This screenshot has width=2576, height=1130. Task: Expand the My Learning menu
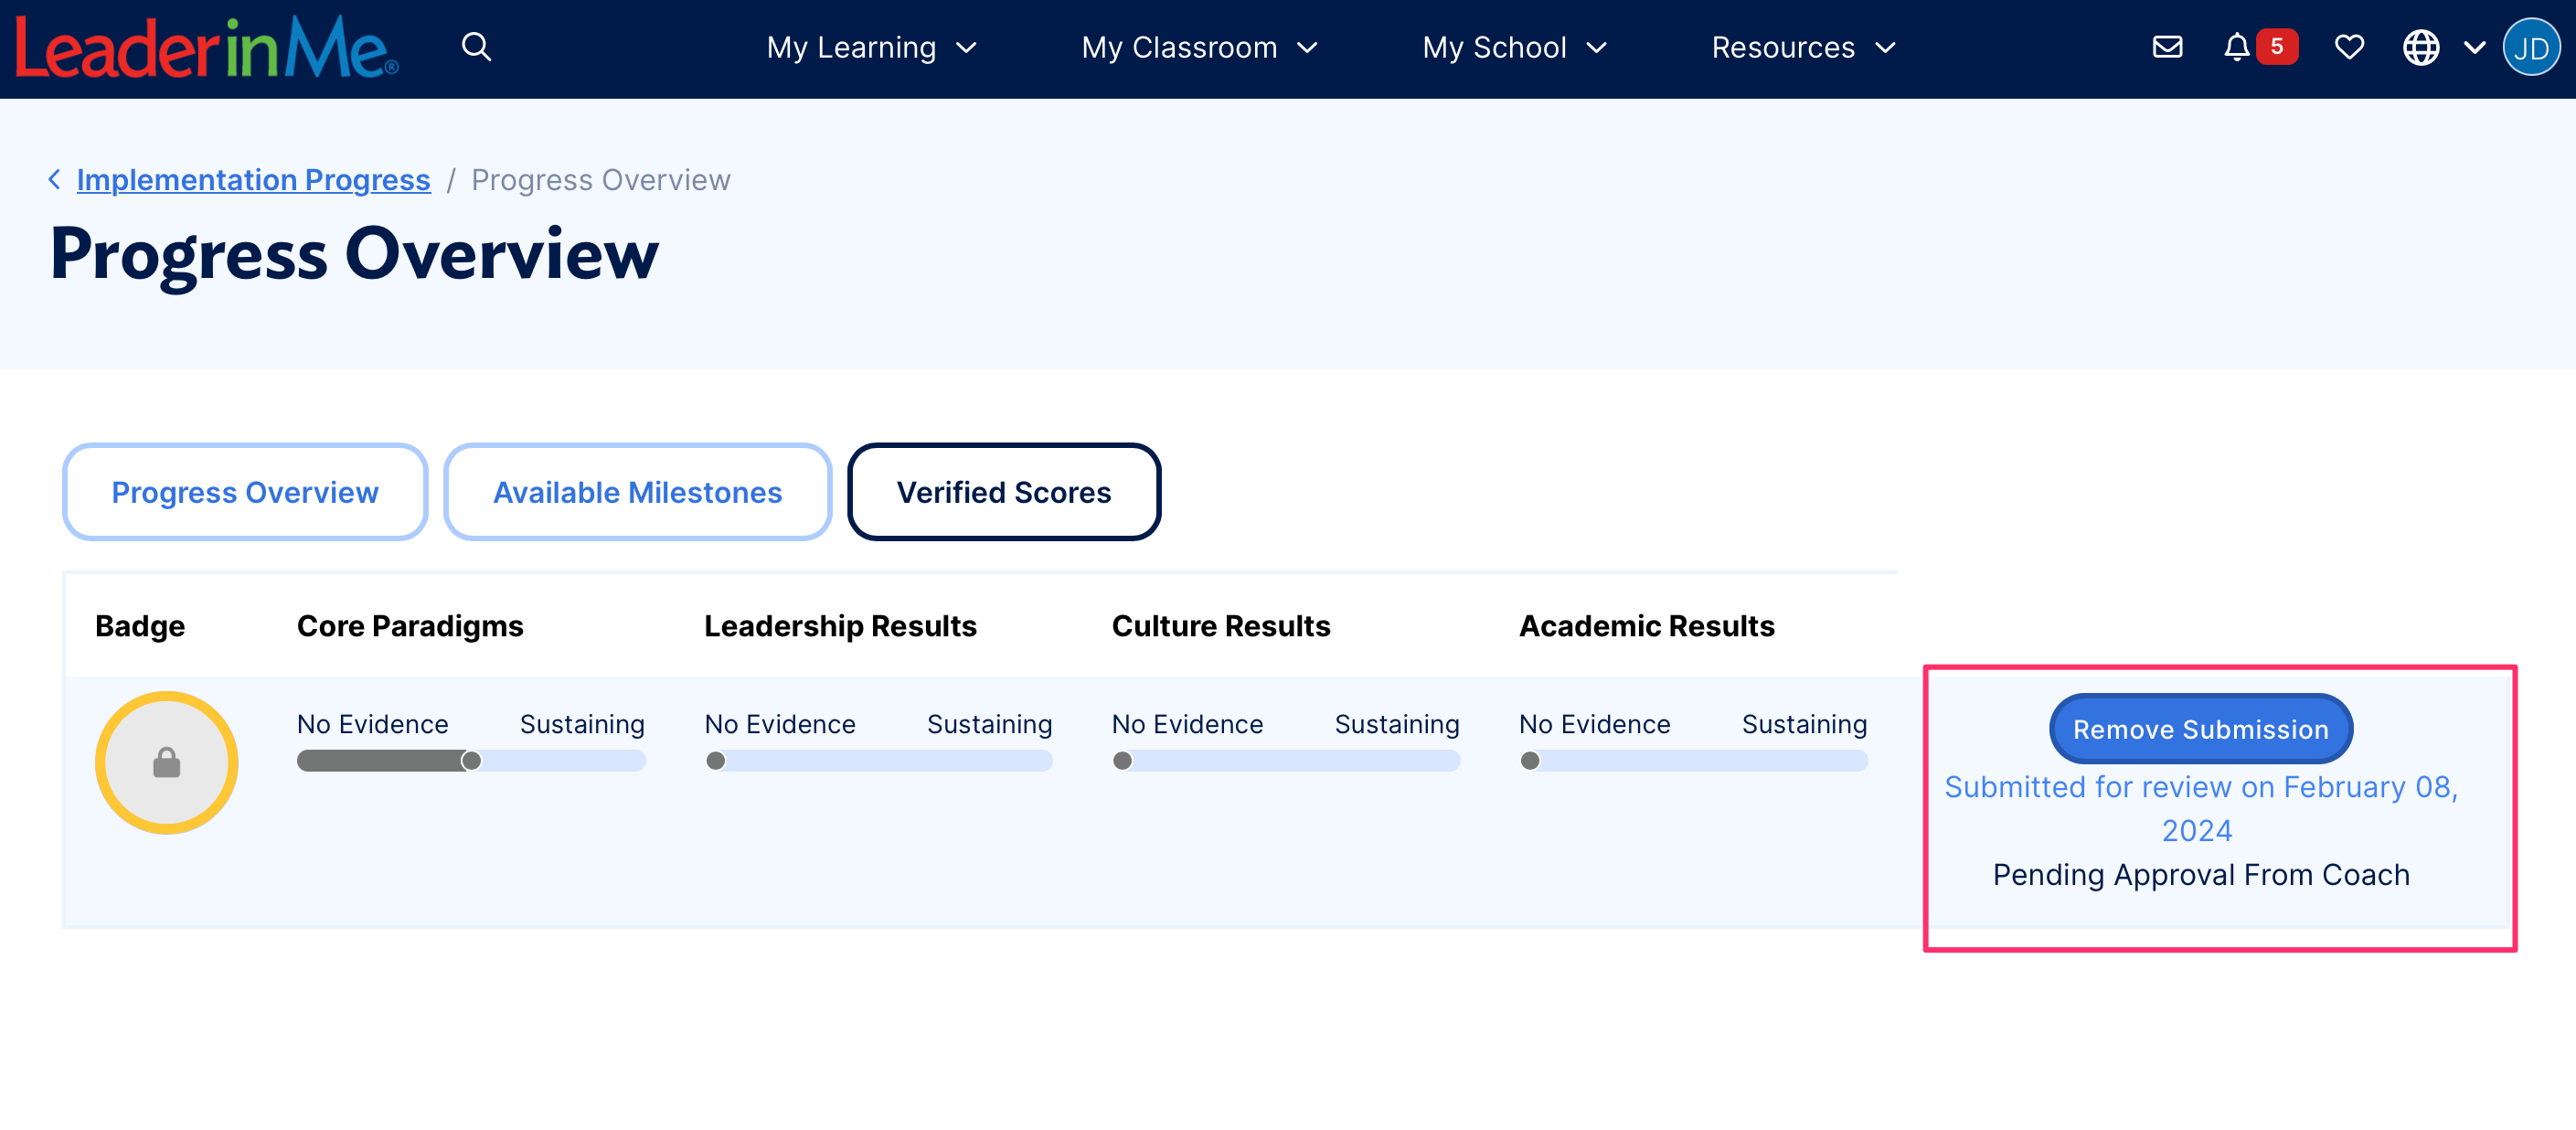click(x=871, y=47)
